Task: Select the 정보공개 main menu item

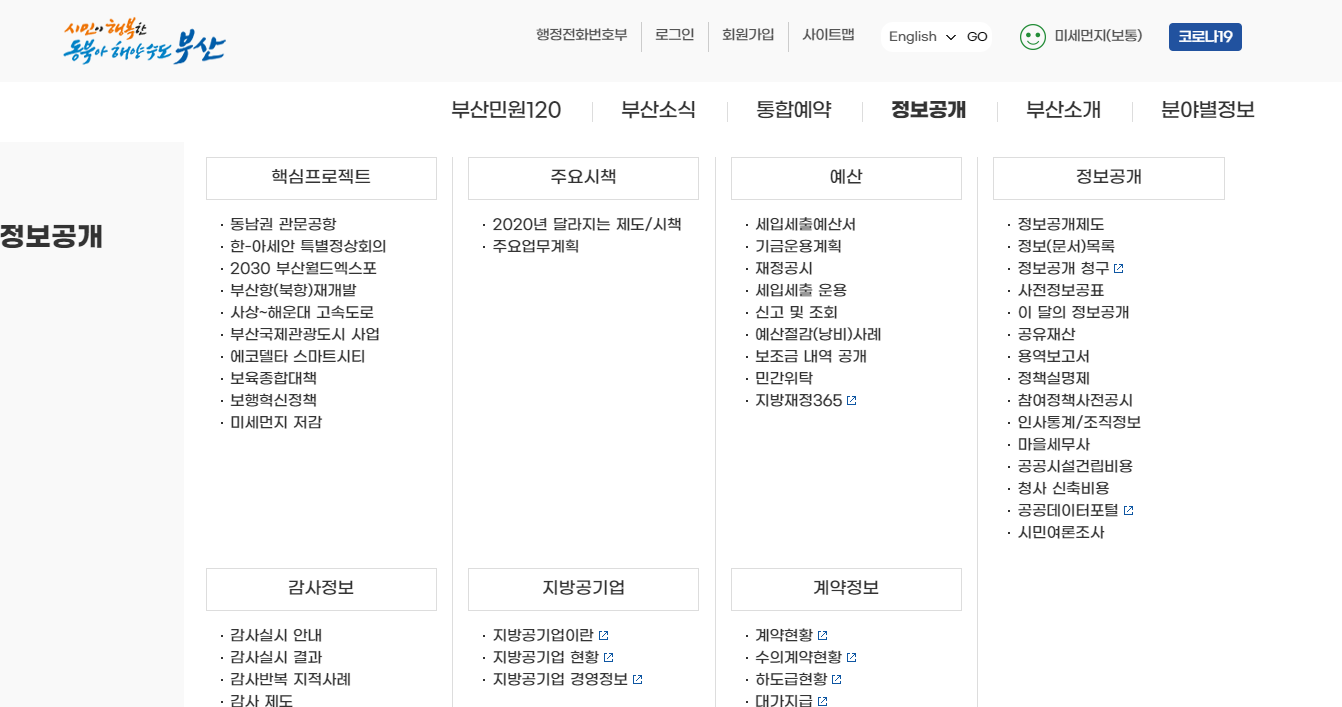Action: click(x=929, y=110)
